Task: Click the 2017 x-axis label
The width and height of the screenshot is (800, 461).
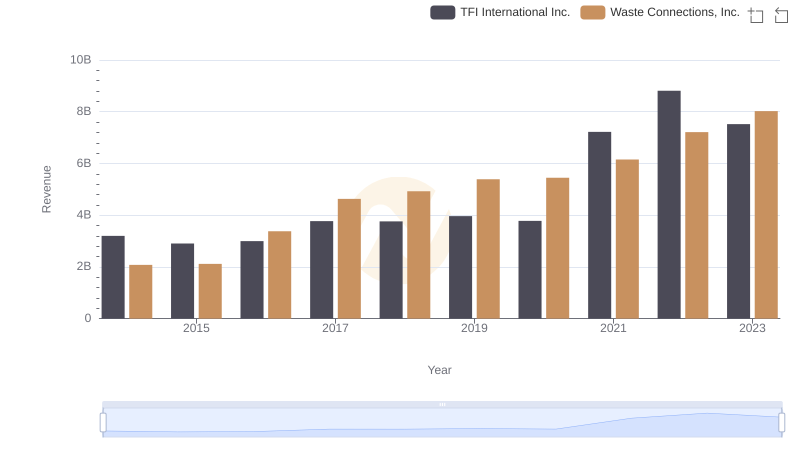Action: [335, 328]
